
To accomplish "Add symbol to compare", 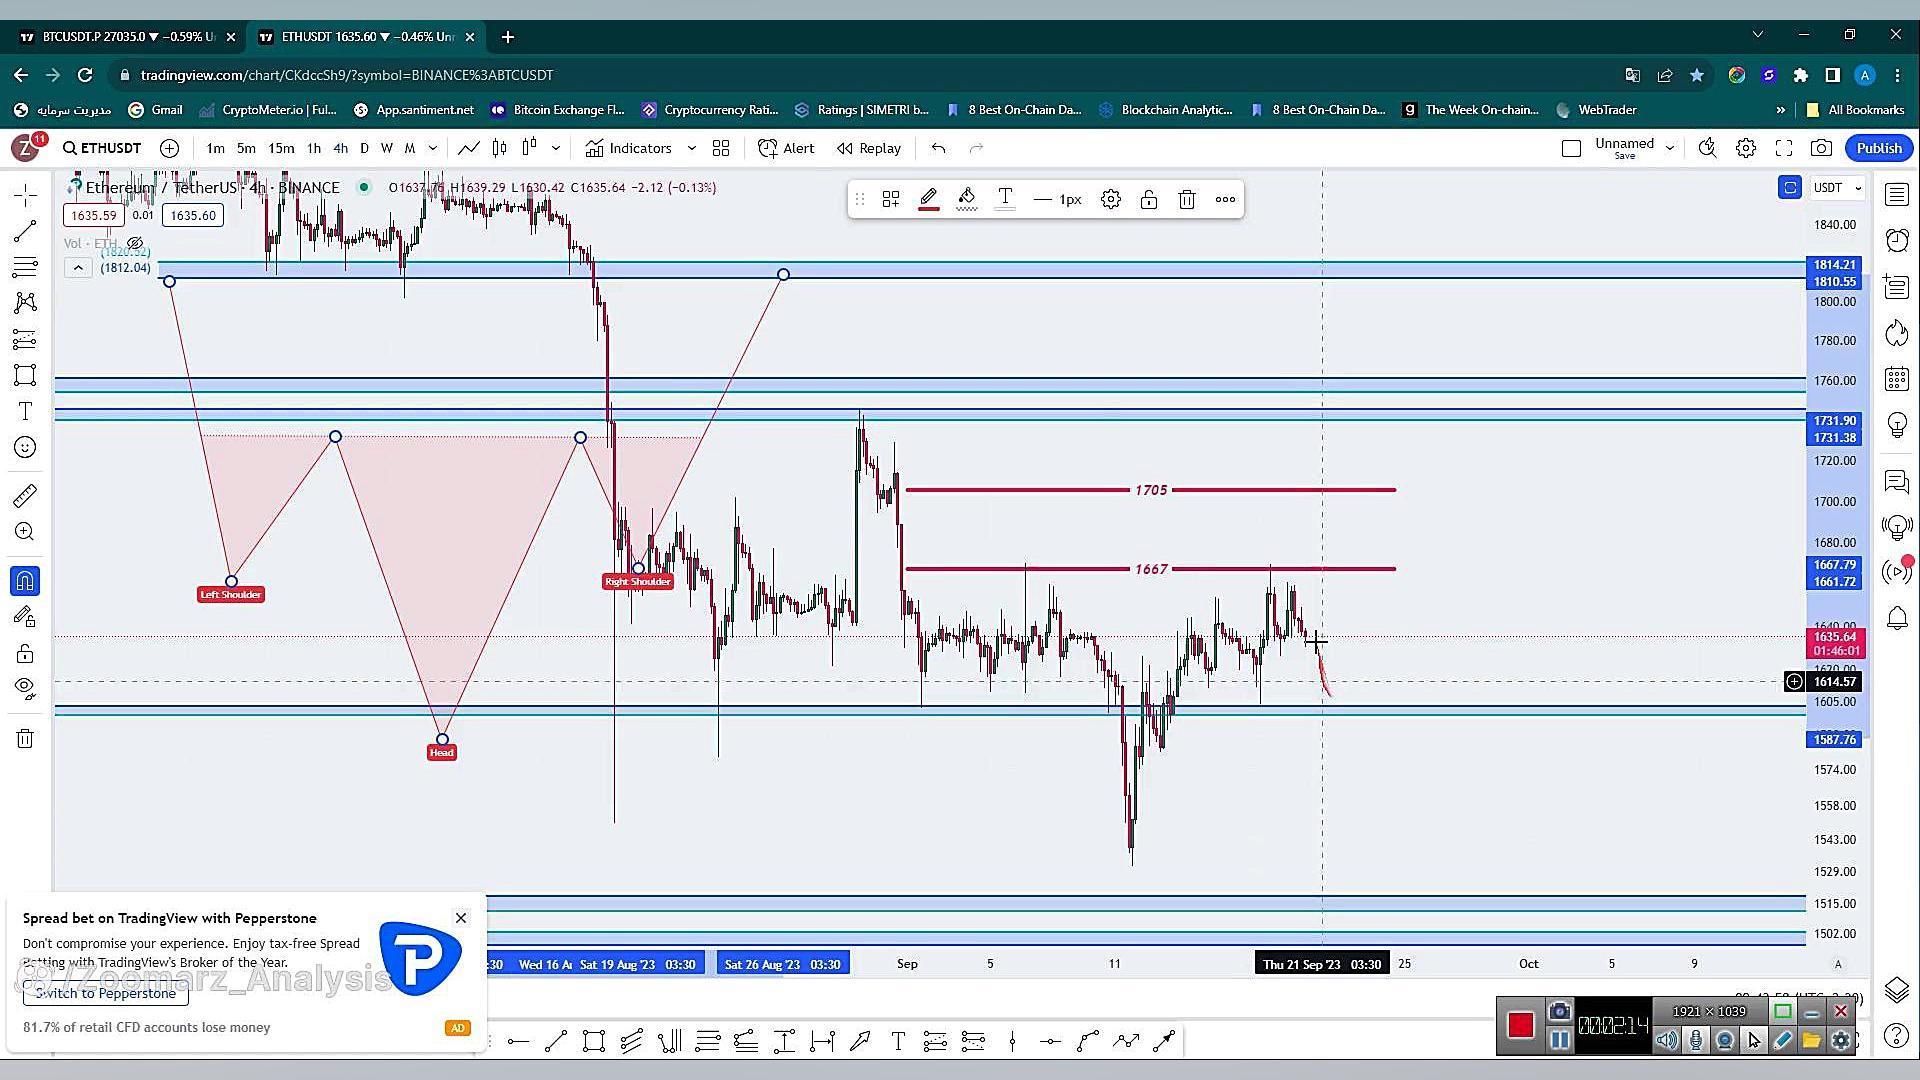I will pyautogui.click(x=170, y=148).
